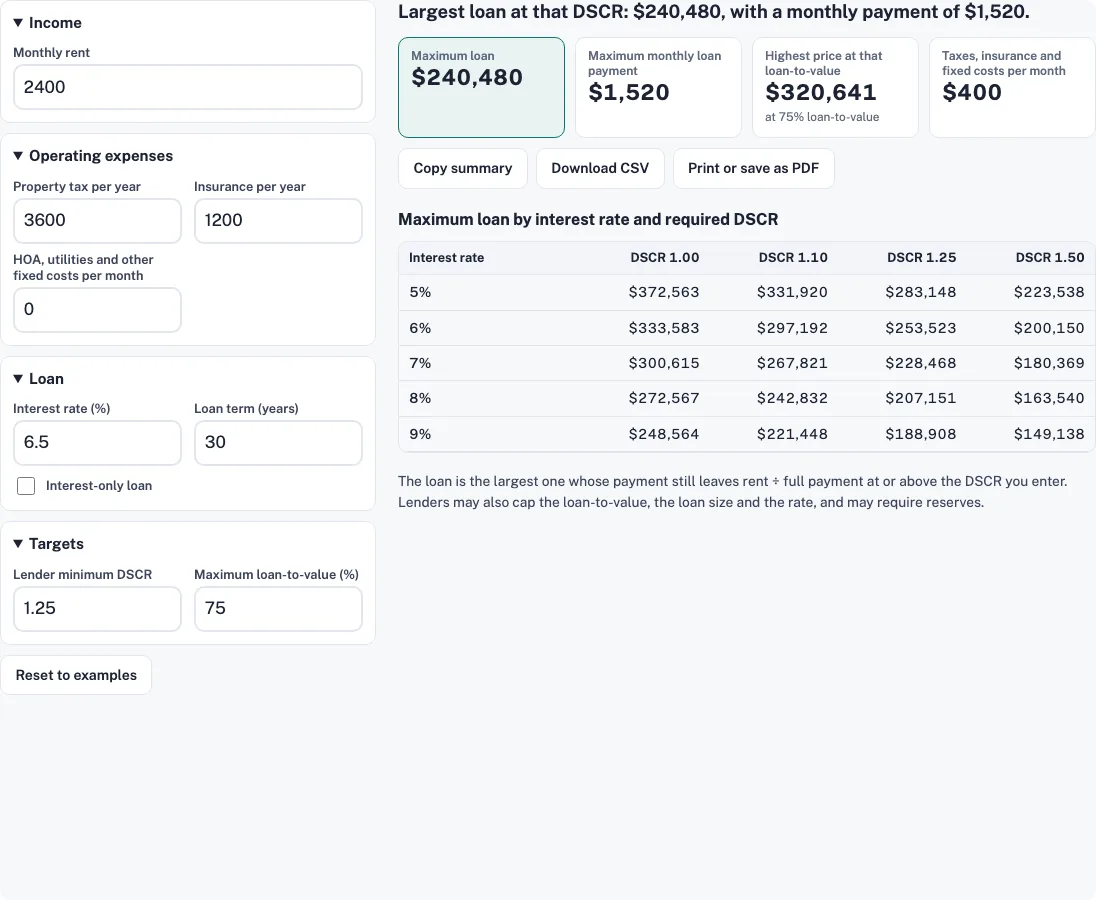The height and width of the screenshot is (900, 1096).
Task: Click the $200,150 table cell
Action: pyautogui.click(x=1049, y=328)
